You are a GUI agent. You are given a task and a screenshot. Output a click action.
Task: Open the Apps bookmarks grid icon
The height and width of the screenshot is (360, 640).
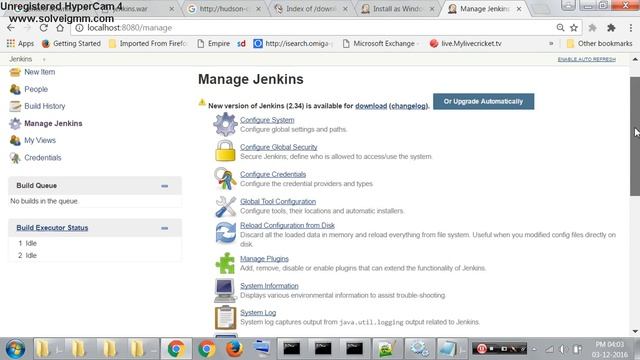(11, 43)
